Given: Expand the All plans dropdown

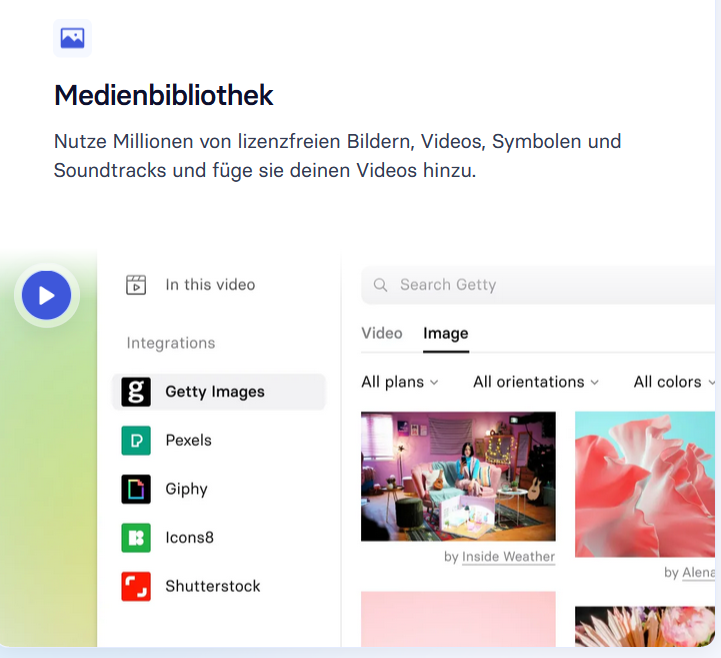Looking at the screenshot, I should tap(399, 382).
